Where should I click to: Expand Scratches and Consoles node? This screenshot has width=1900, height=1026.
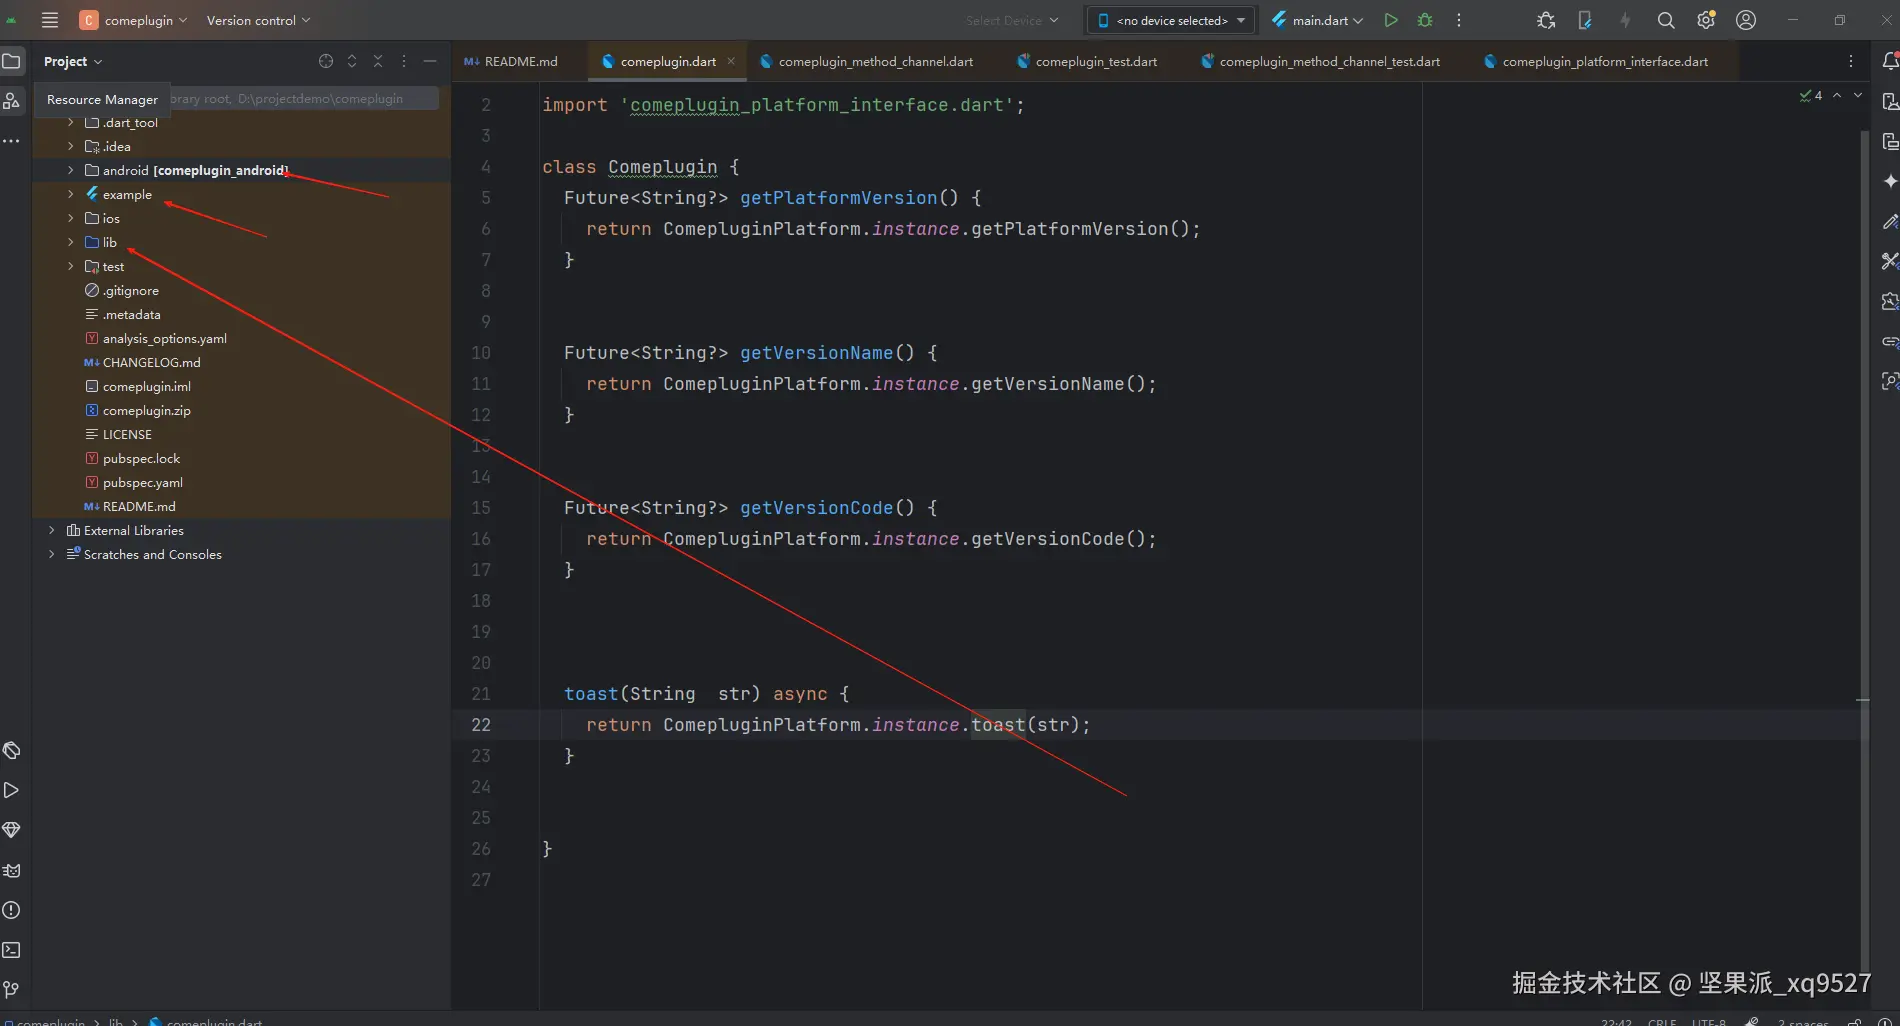tap(51, 554)
